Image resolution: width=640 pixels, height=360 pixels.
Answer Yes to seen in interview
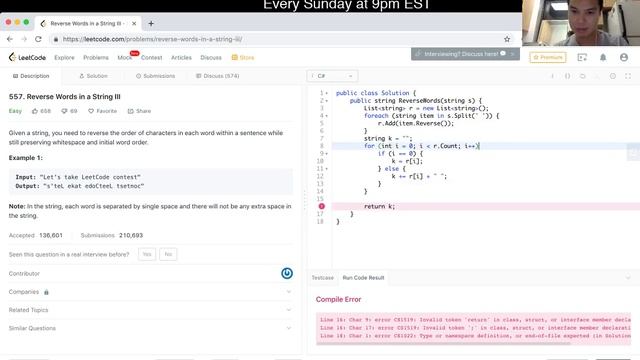coord(147,254)
